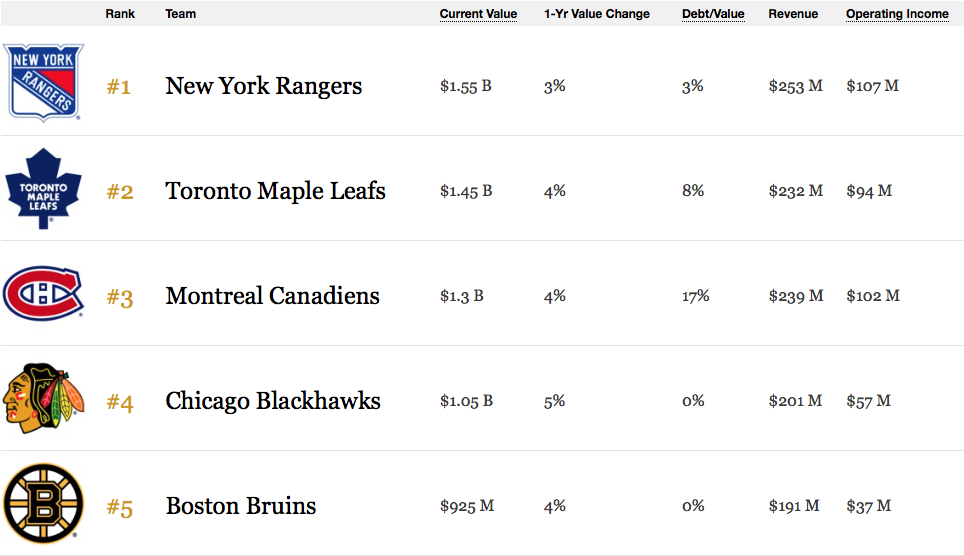Open the Chicago Blackhawks team name
Image resolution: width=964 pixels, height=556 pixels.
273,401
